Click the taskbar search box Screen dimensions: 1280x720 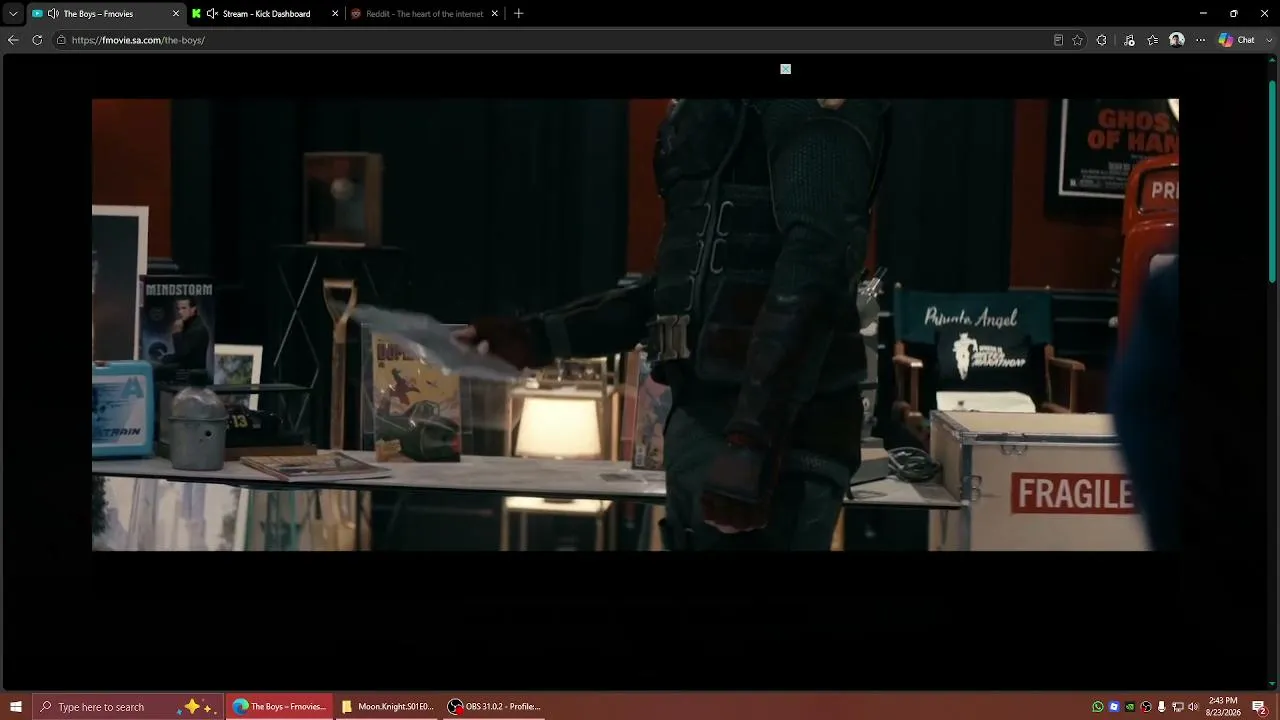pos(128,707)
